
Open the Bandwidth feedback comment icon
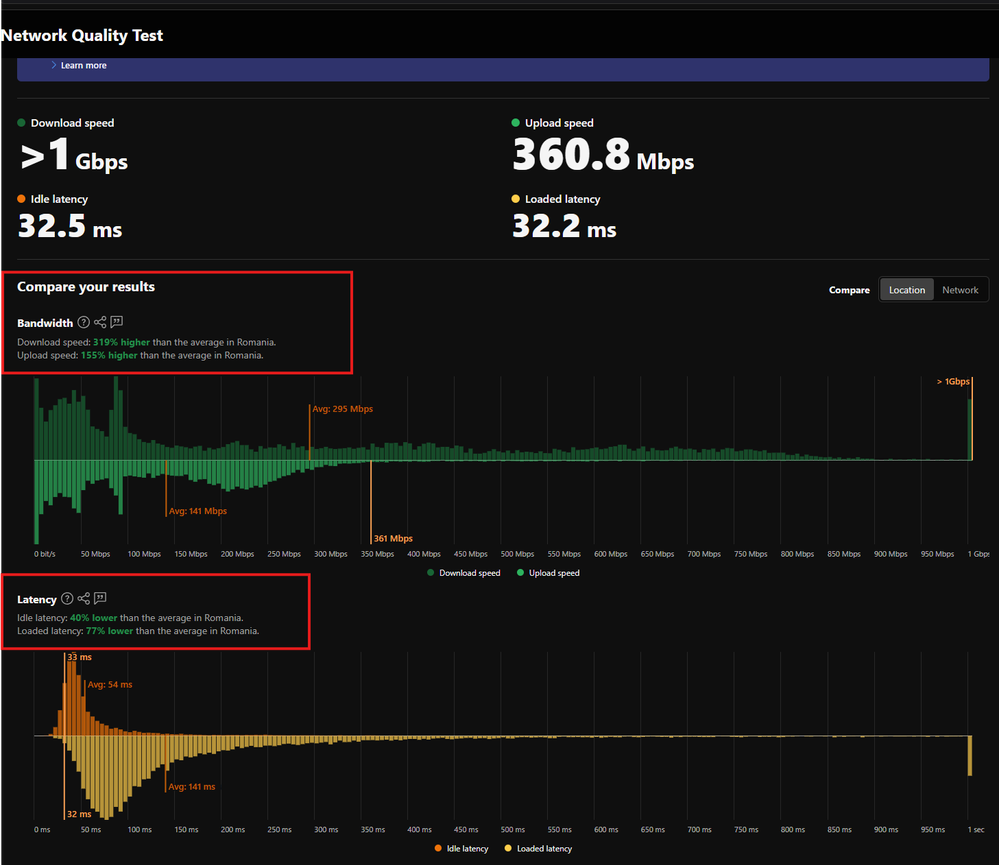tap(117, 322)
